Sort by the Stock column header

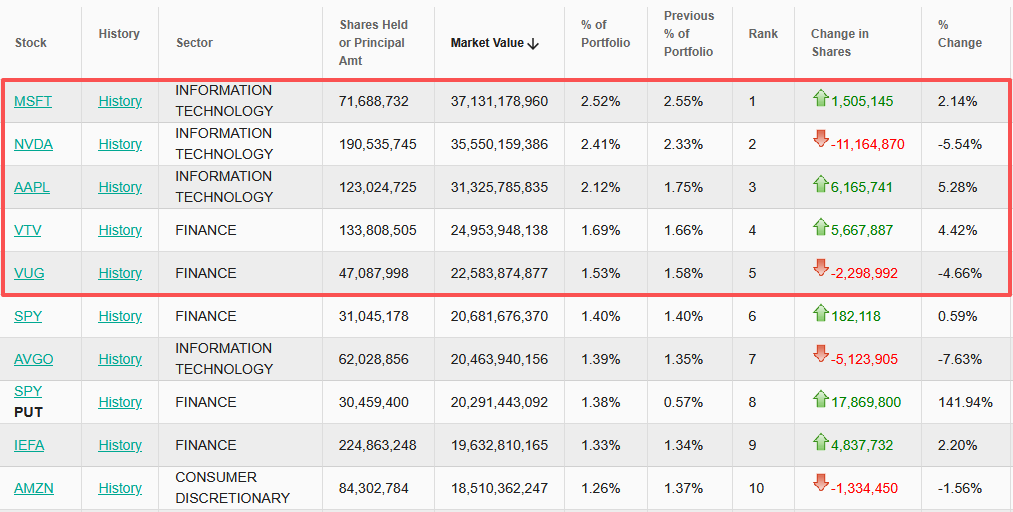(x=31, y=43)
